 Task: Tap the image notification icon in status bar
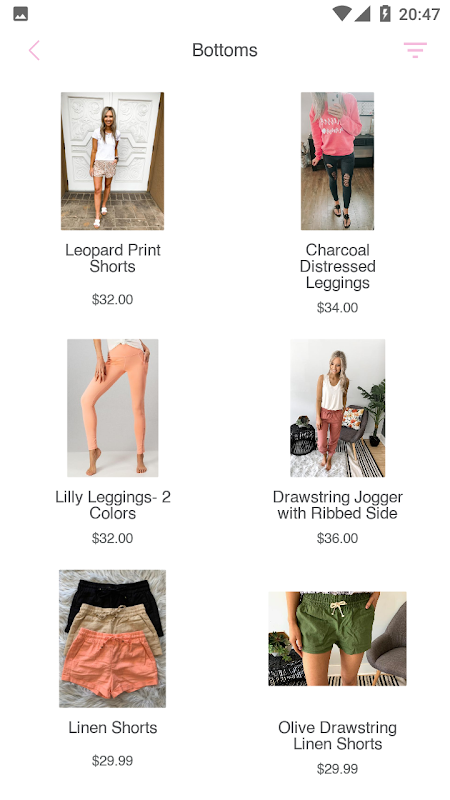(x=20, y=14)
